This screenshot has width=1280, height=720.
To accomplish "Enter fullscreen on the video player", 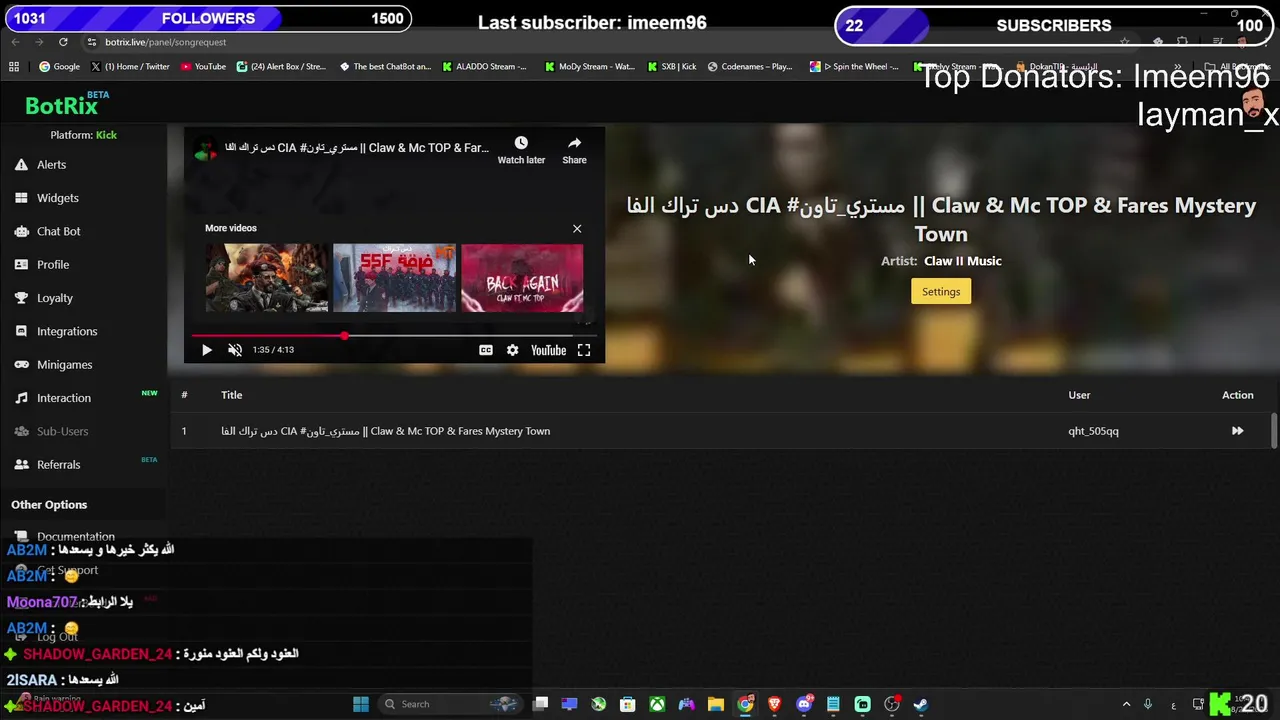I will coord(584,350).
